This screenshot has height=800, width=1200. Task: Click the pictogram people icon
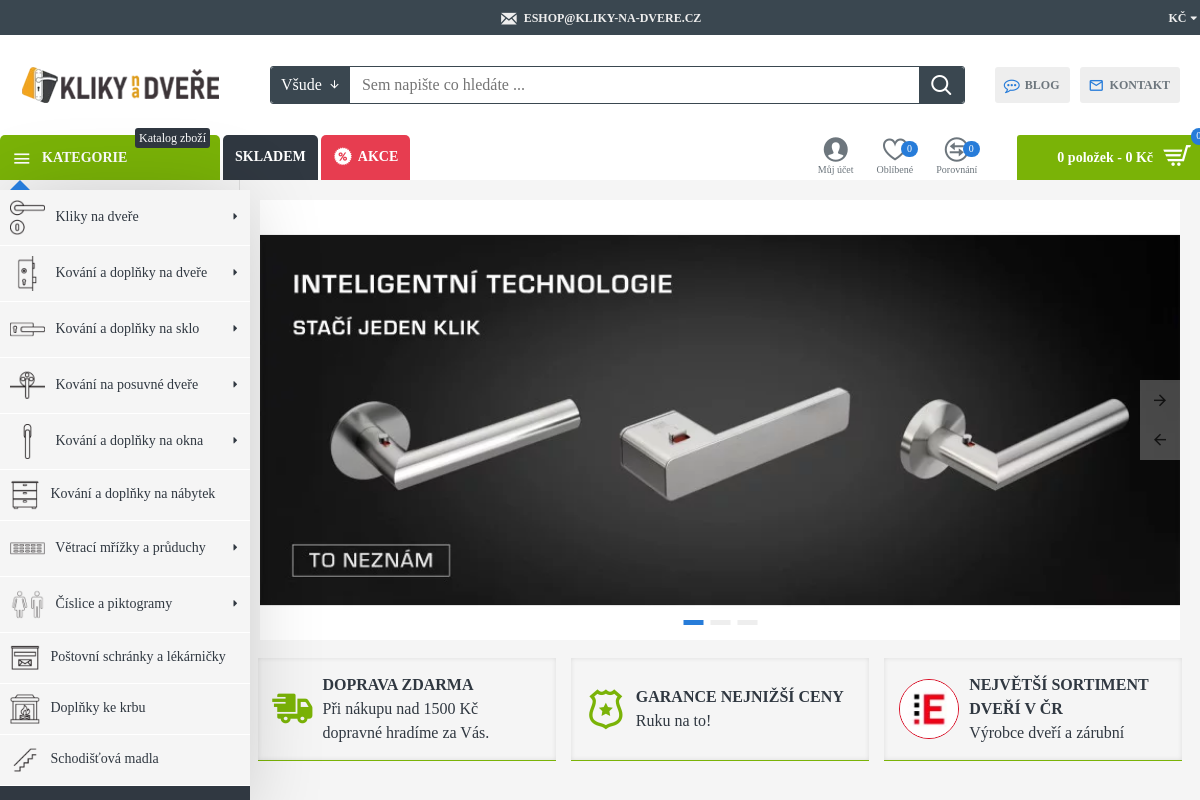tap(27, 604)
